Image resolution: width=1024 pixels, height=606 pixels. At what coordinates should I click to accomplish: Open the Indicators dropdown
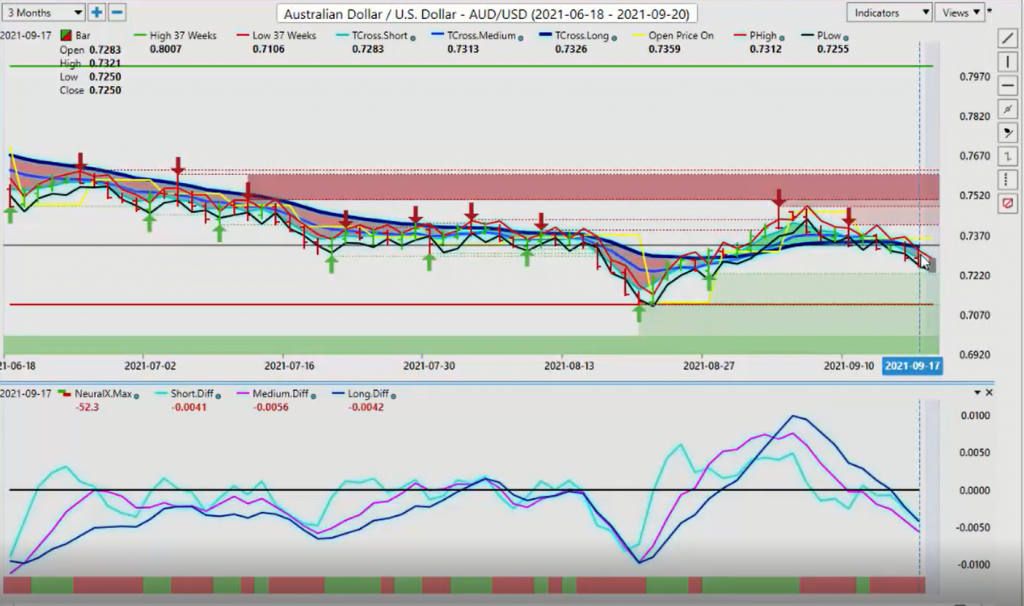click(889, 12)
